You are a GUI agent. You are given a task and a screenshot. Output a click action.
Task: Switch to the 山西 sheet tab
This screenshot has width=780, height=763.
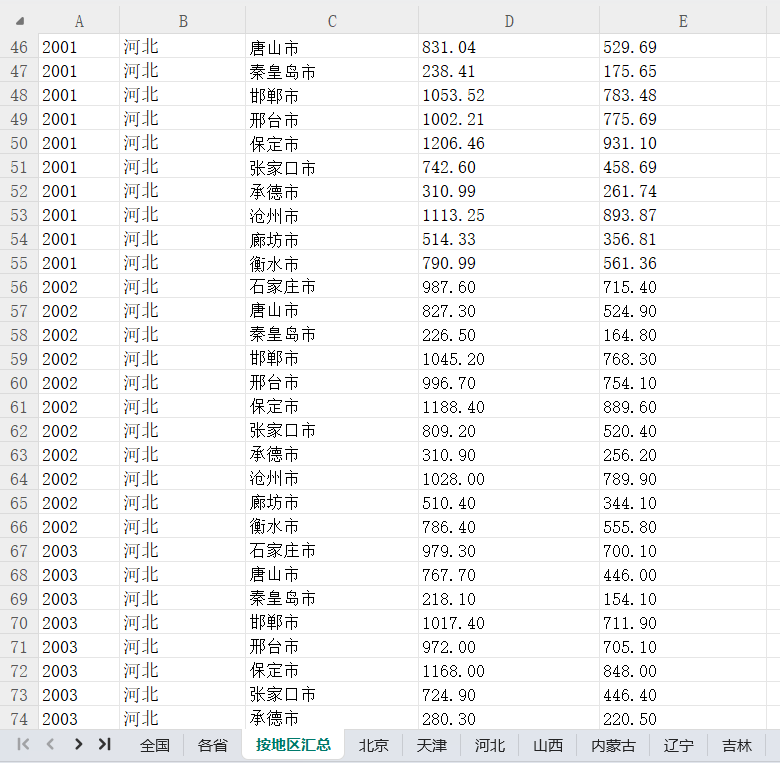(548, 745)
